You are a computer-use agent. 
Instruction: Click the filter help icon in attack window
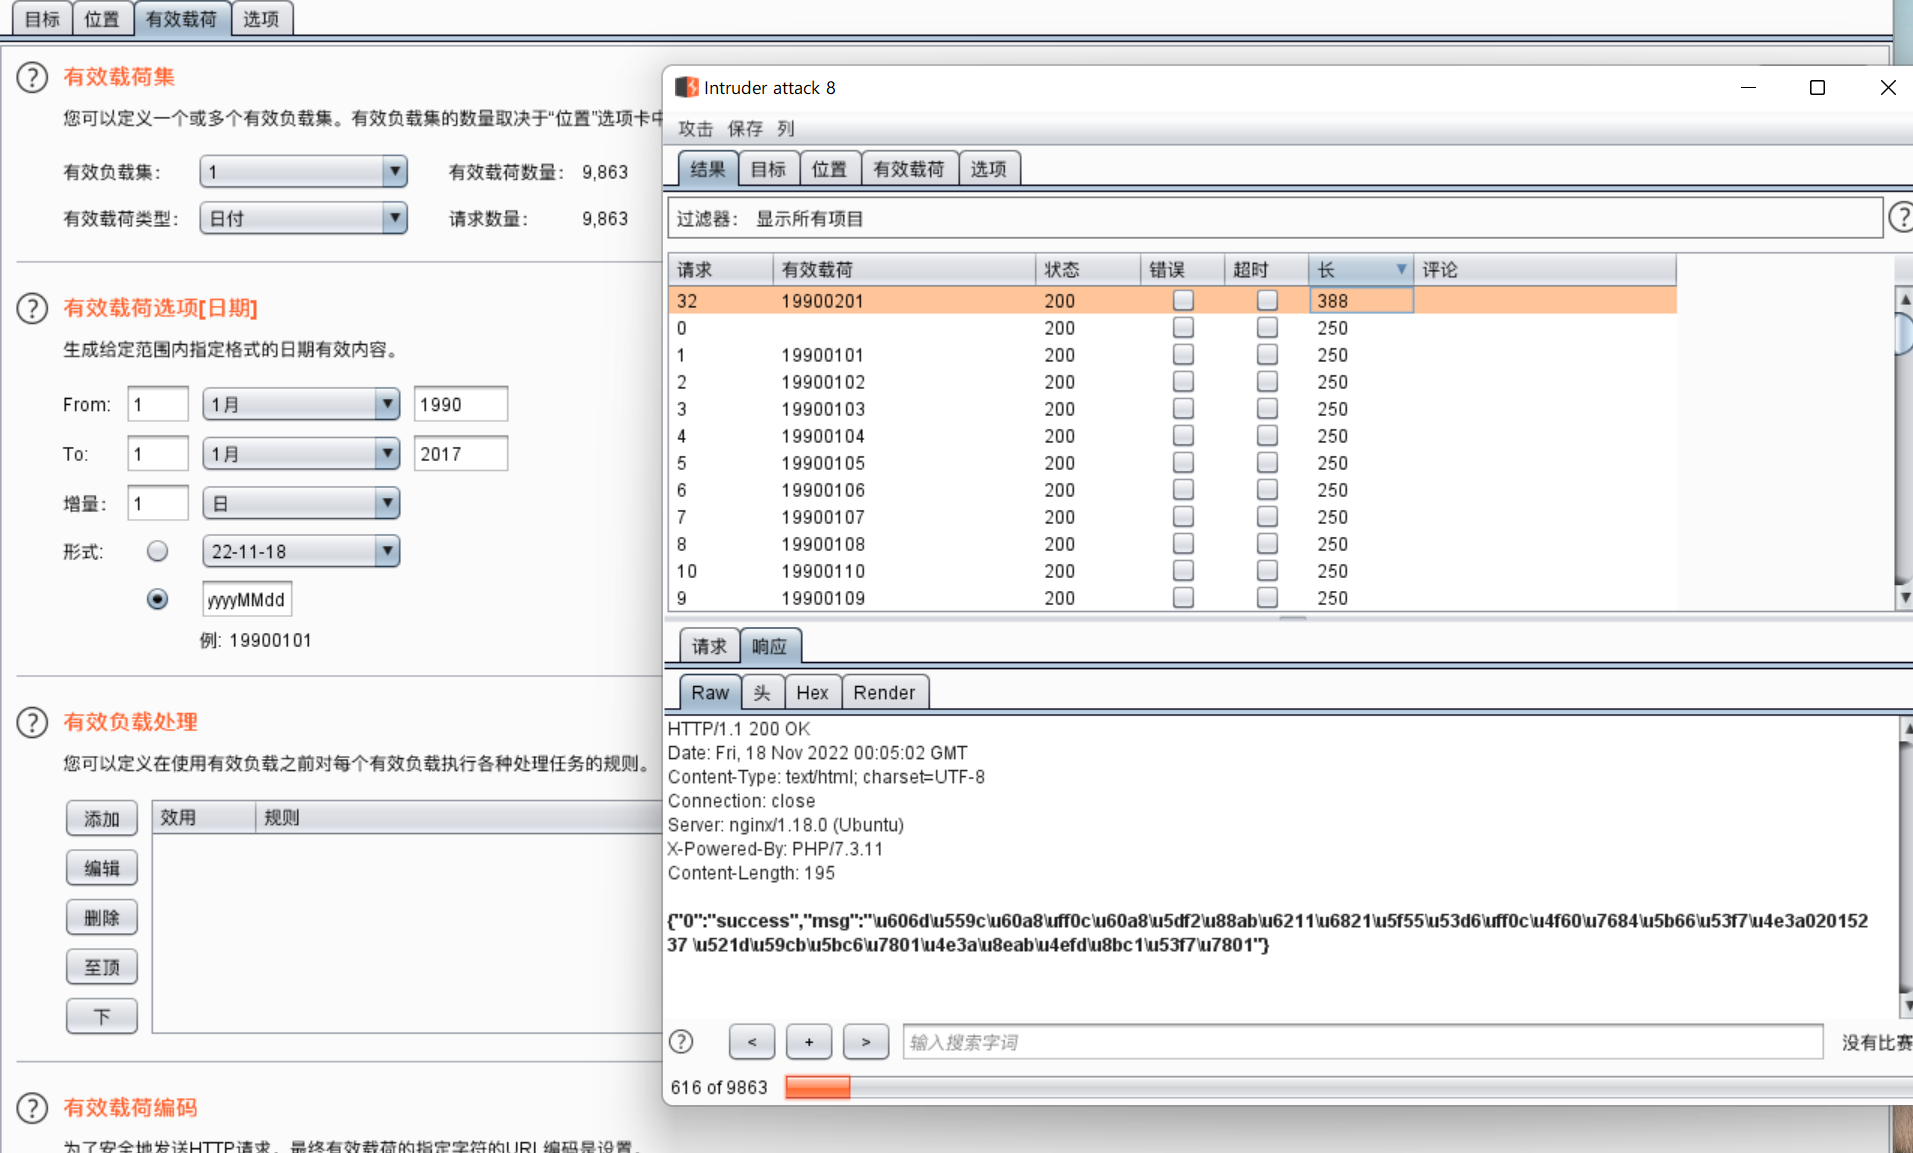pyautogui.click(x=1900, y=217)
